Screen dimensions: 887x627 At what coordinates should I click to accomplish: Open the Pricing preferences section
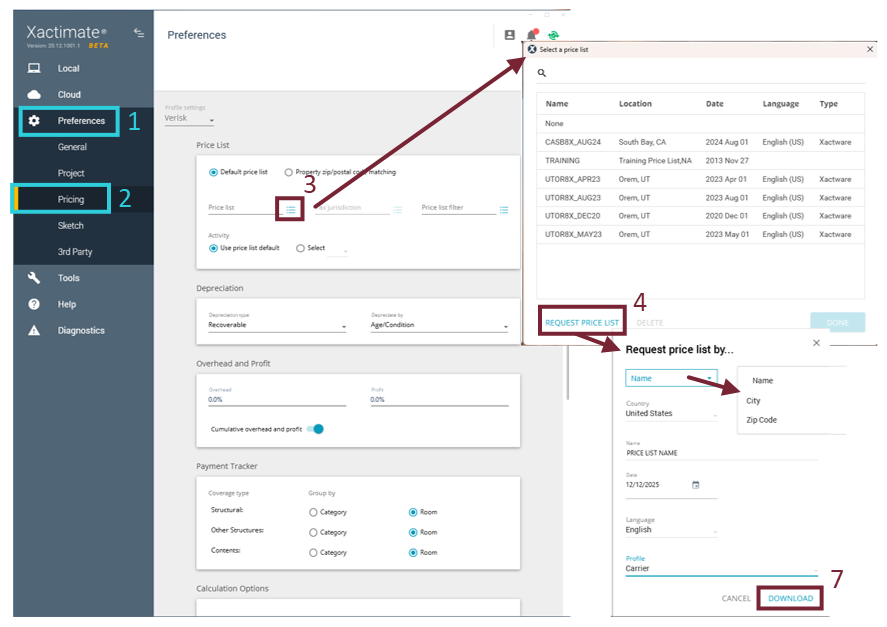coord(71,199)
